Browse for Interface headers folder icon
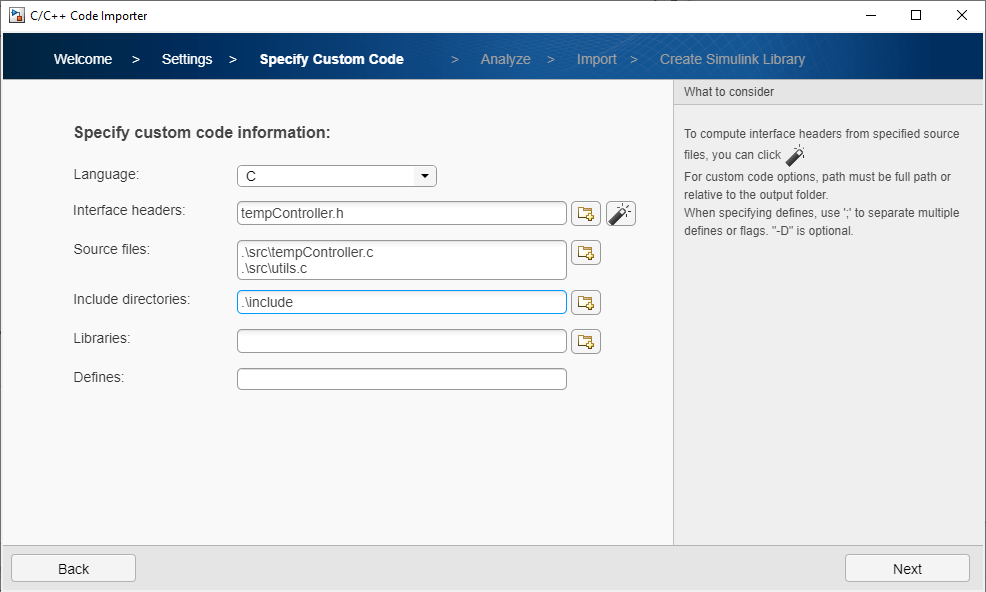 point(586,213)
